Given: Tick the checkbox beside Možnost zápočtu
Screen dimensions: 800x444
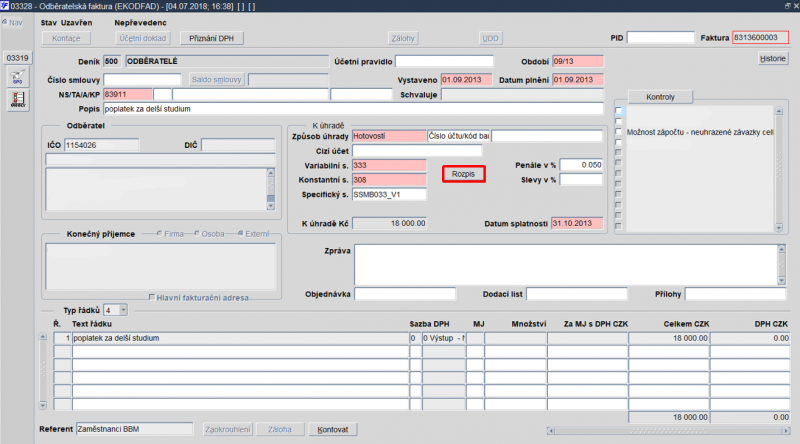Looking at the screenshot, I should pyautogui.click(x=619, y=132).
